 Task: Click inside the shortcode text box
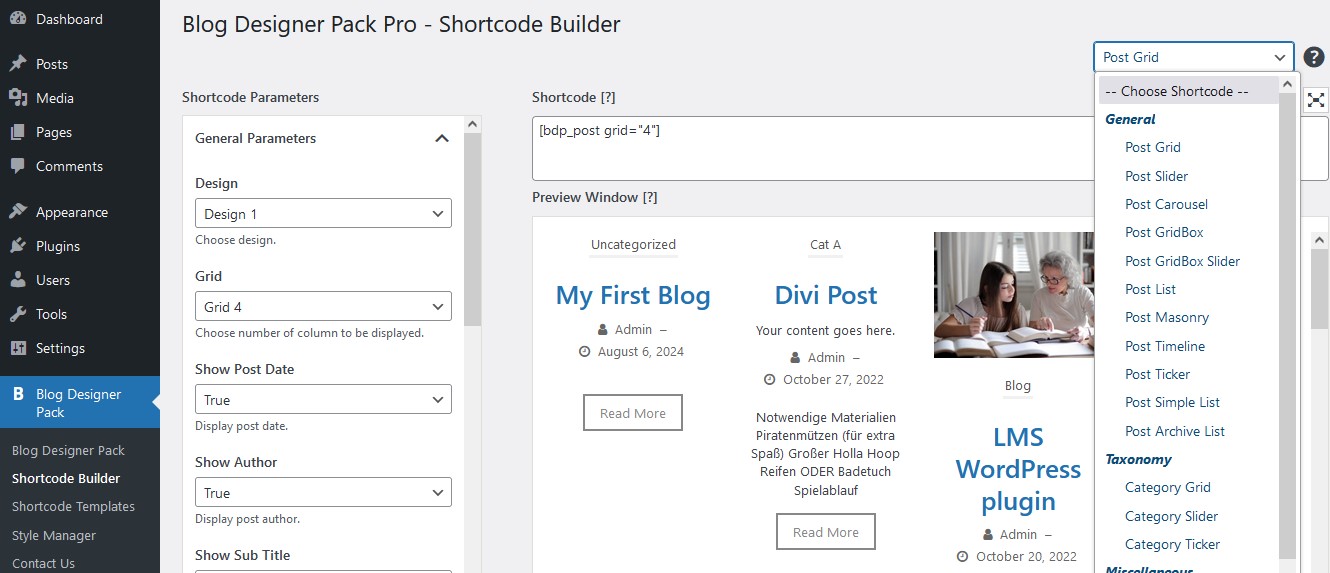(810, 148)
